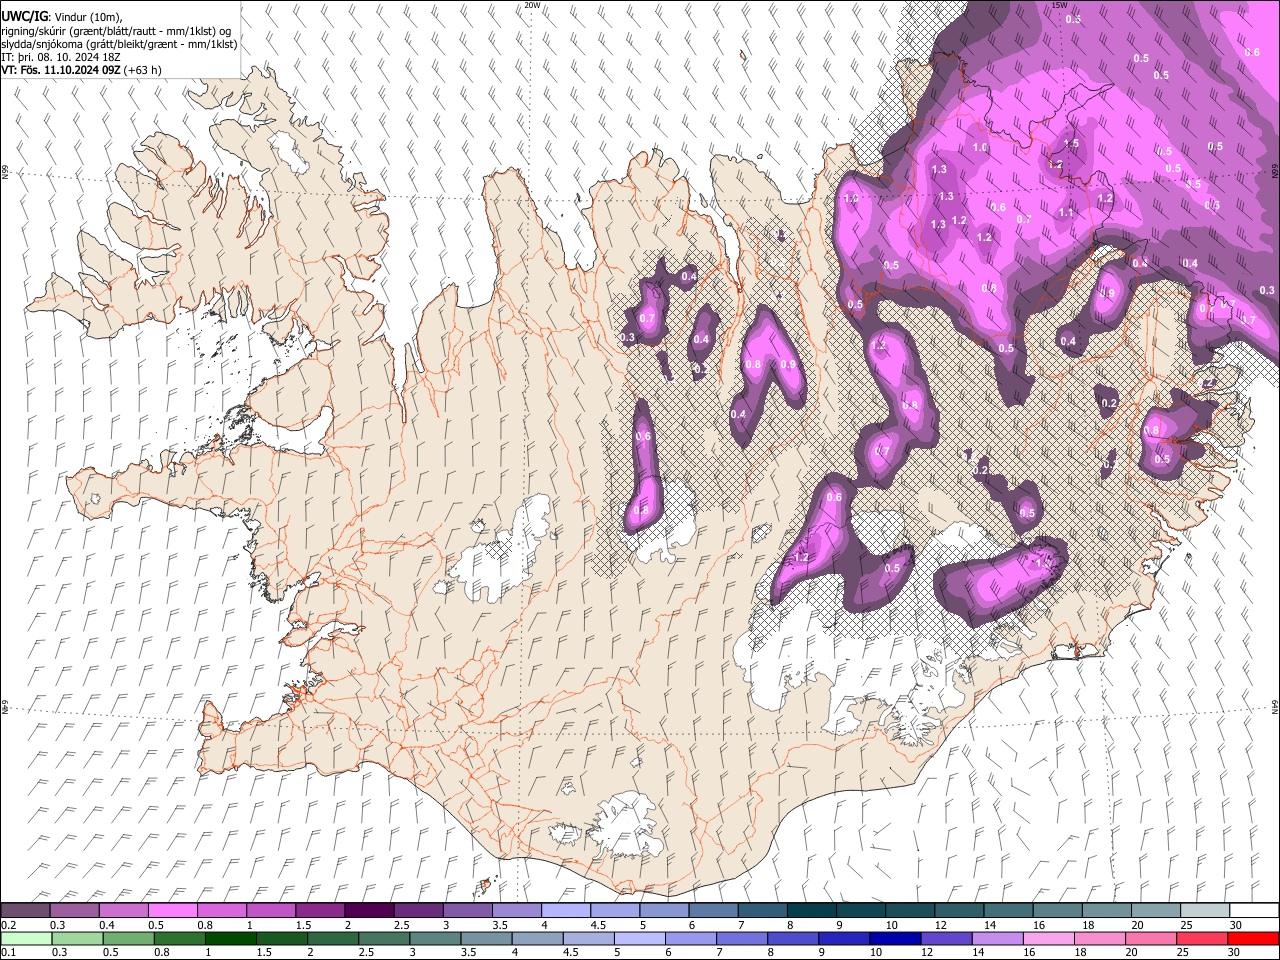Click the snow legend swatch between 1 and 1.5

click(x=270, y=911)
